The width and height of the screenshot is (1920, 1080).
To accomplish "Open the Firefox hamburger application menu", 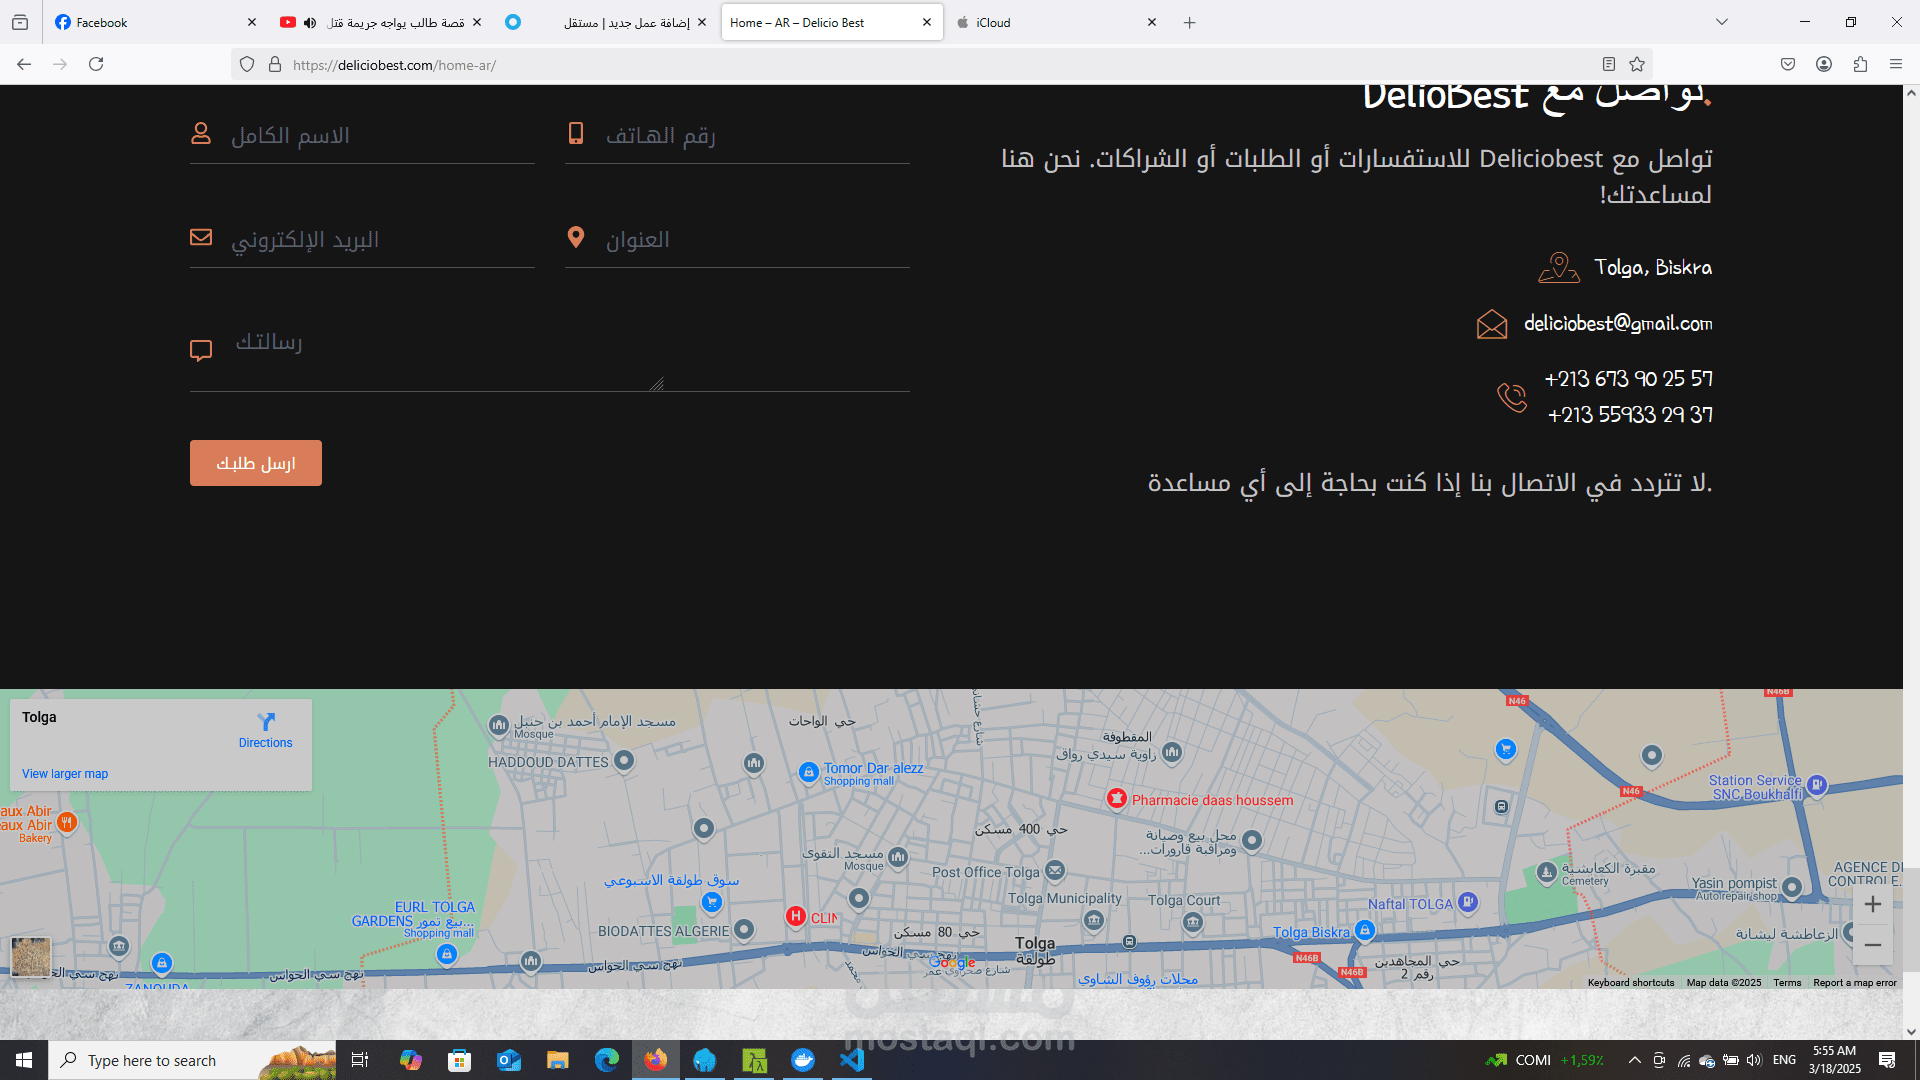I will [1896, 64].
